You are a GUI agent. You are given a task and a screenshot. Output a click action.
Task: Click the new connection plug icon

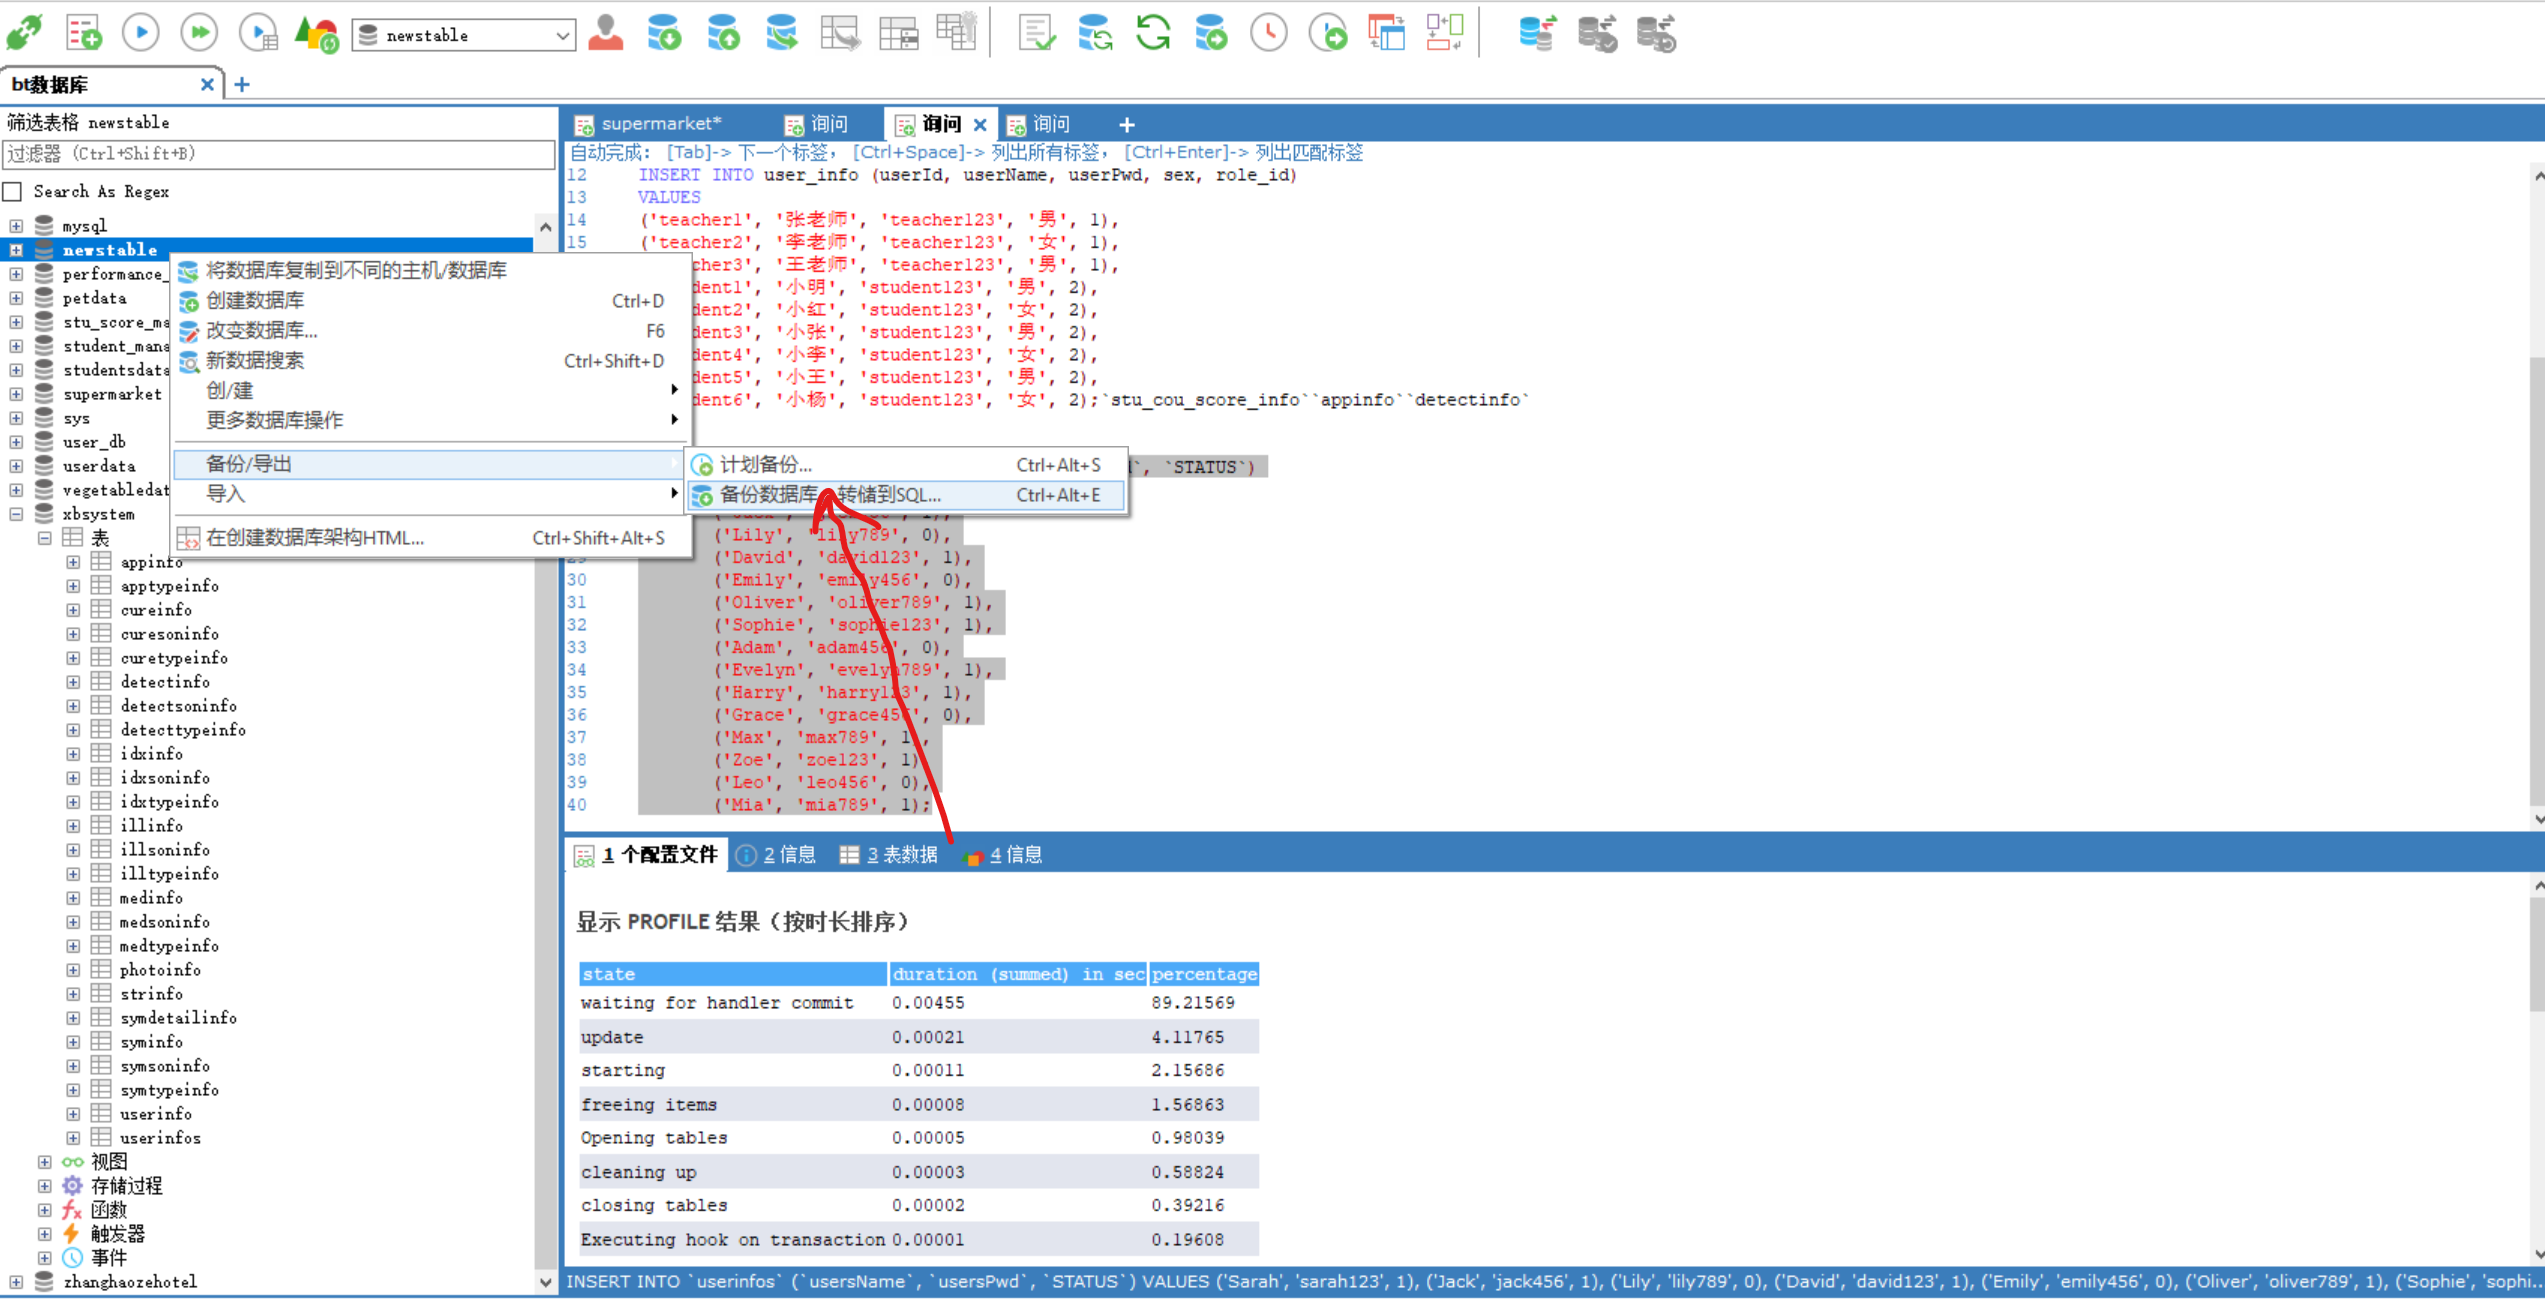click(24, 33)
